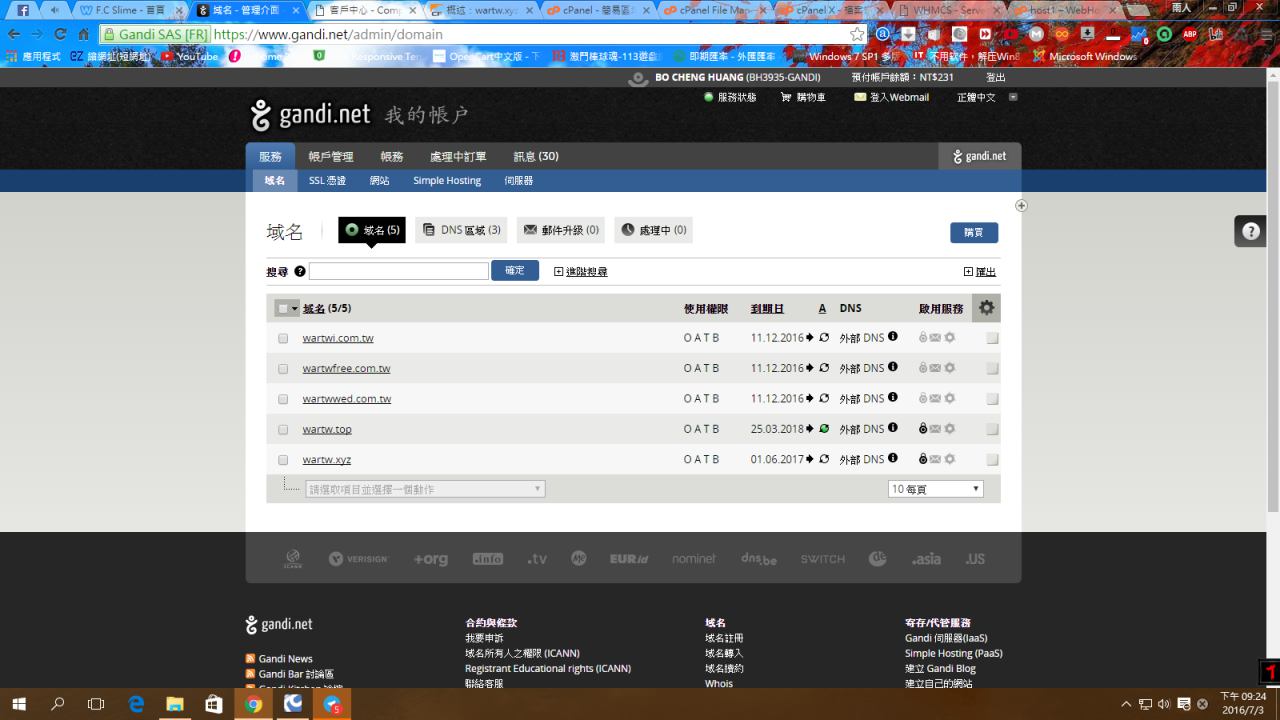Expand the 進階搜尋 advanced search
1280x720 pixels.
[580, 271]
